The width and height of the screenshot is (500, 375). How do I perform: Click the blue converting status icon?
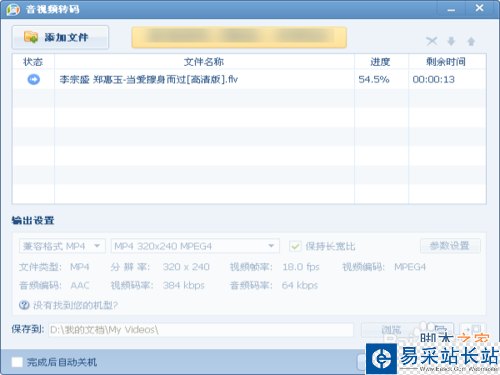(33, 79)
